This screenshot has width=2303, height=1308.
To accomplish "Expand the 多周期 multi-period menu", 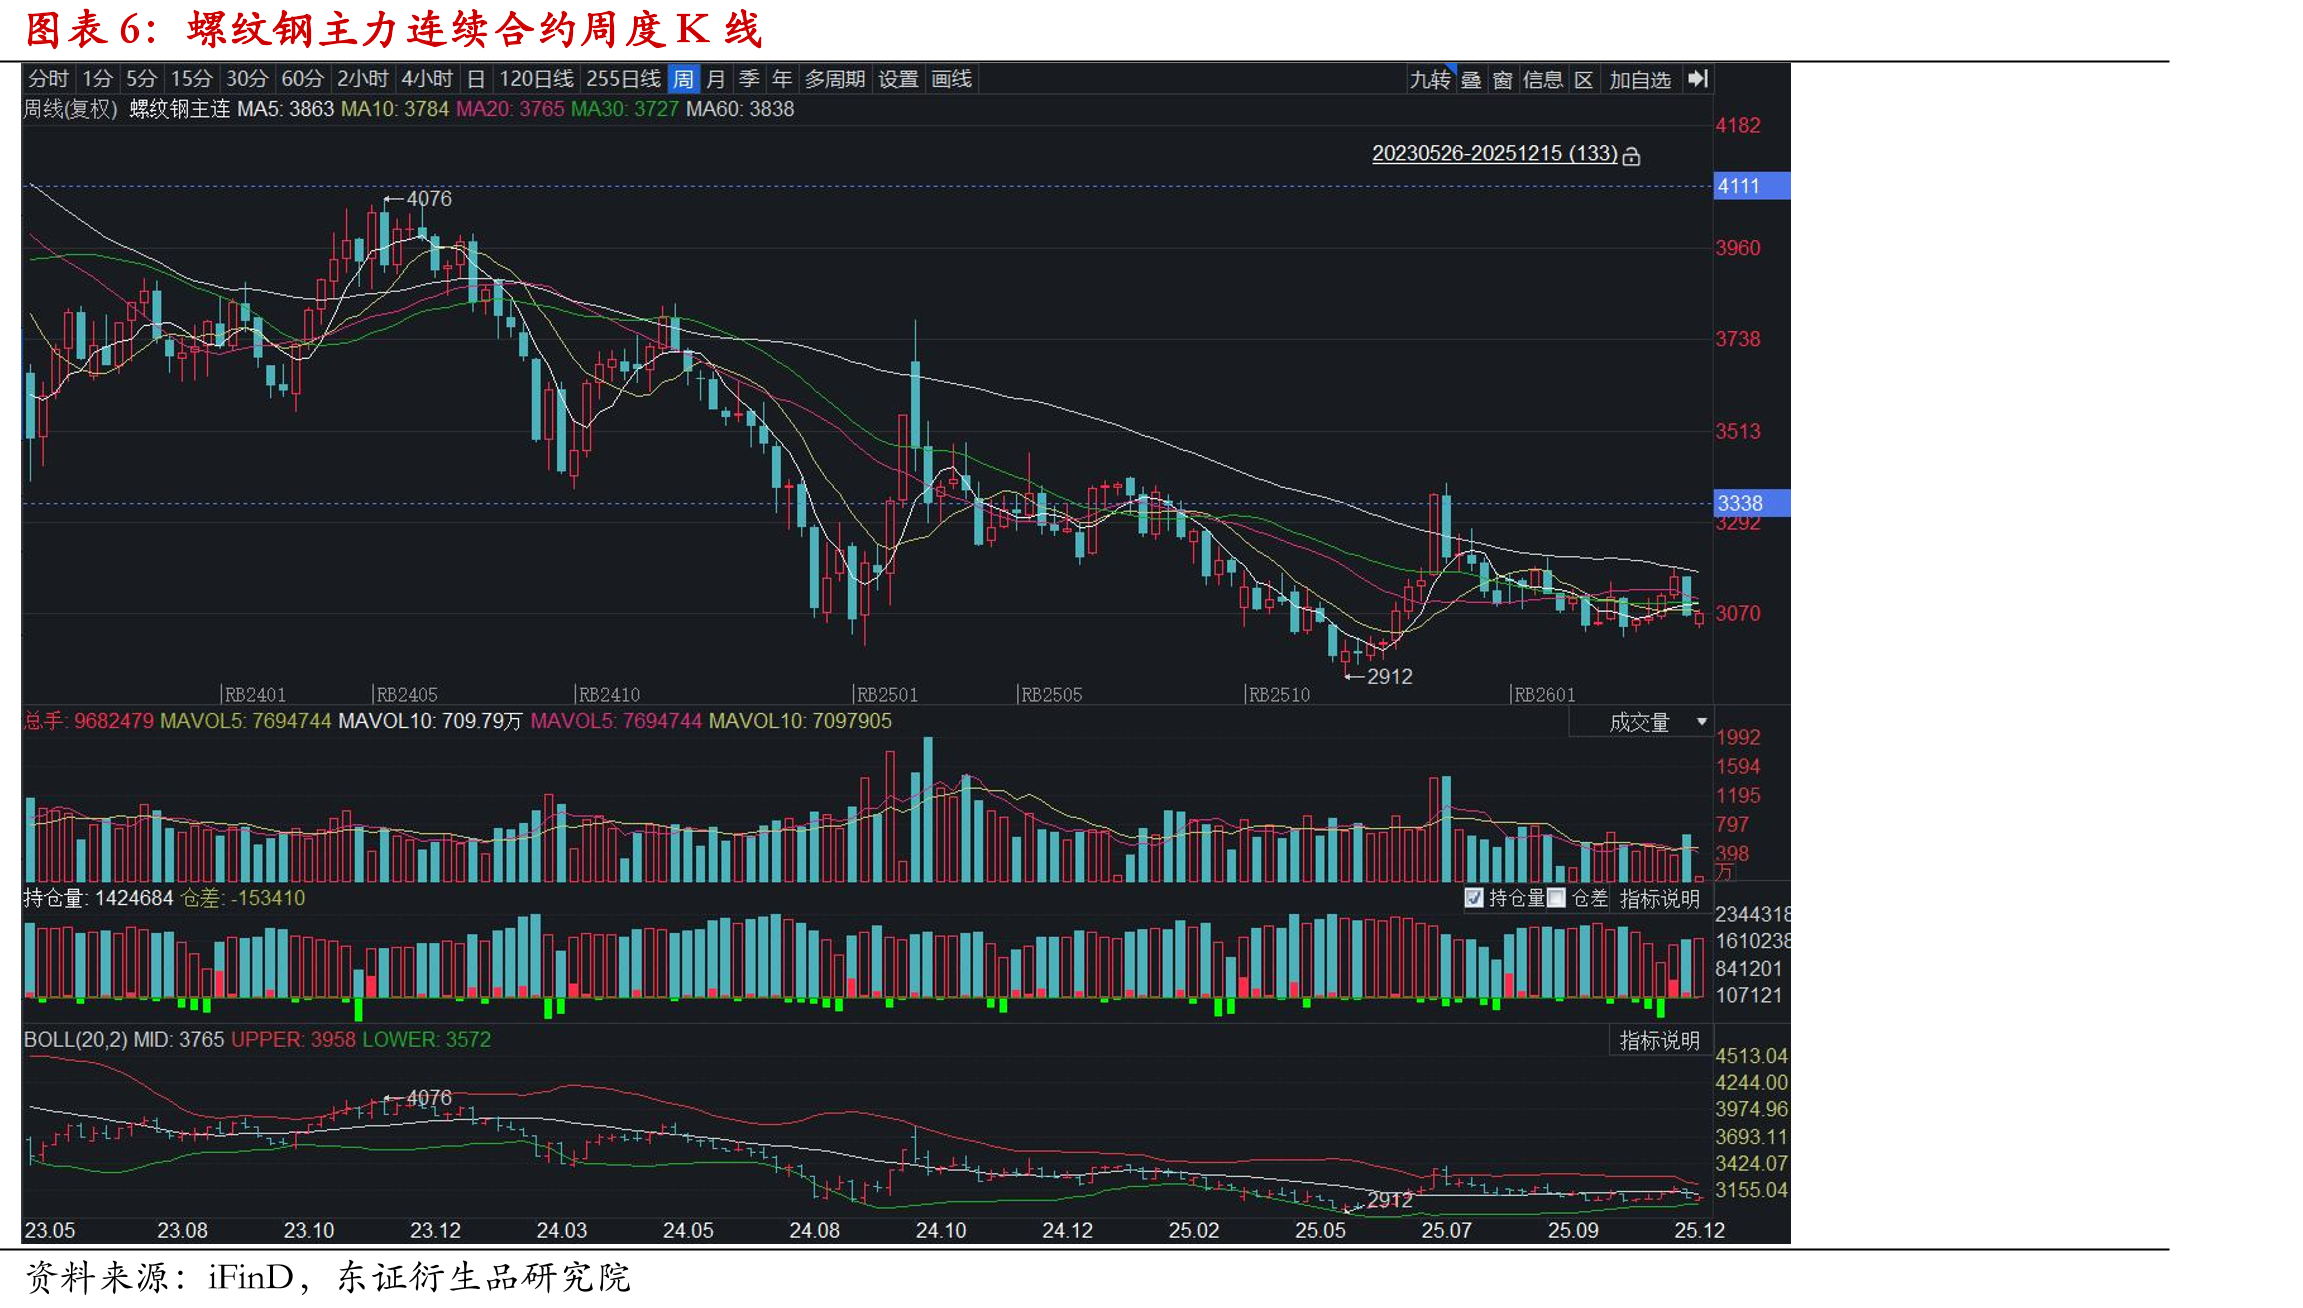I will click(834, 79).
